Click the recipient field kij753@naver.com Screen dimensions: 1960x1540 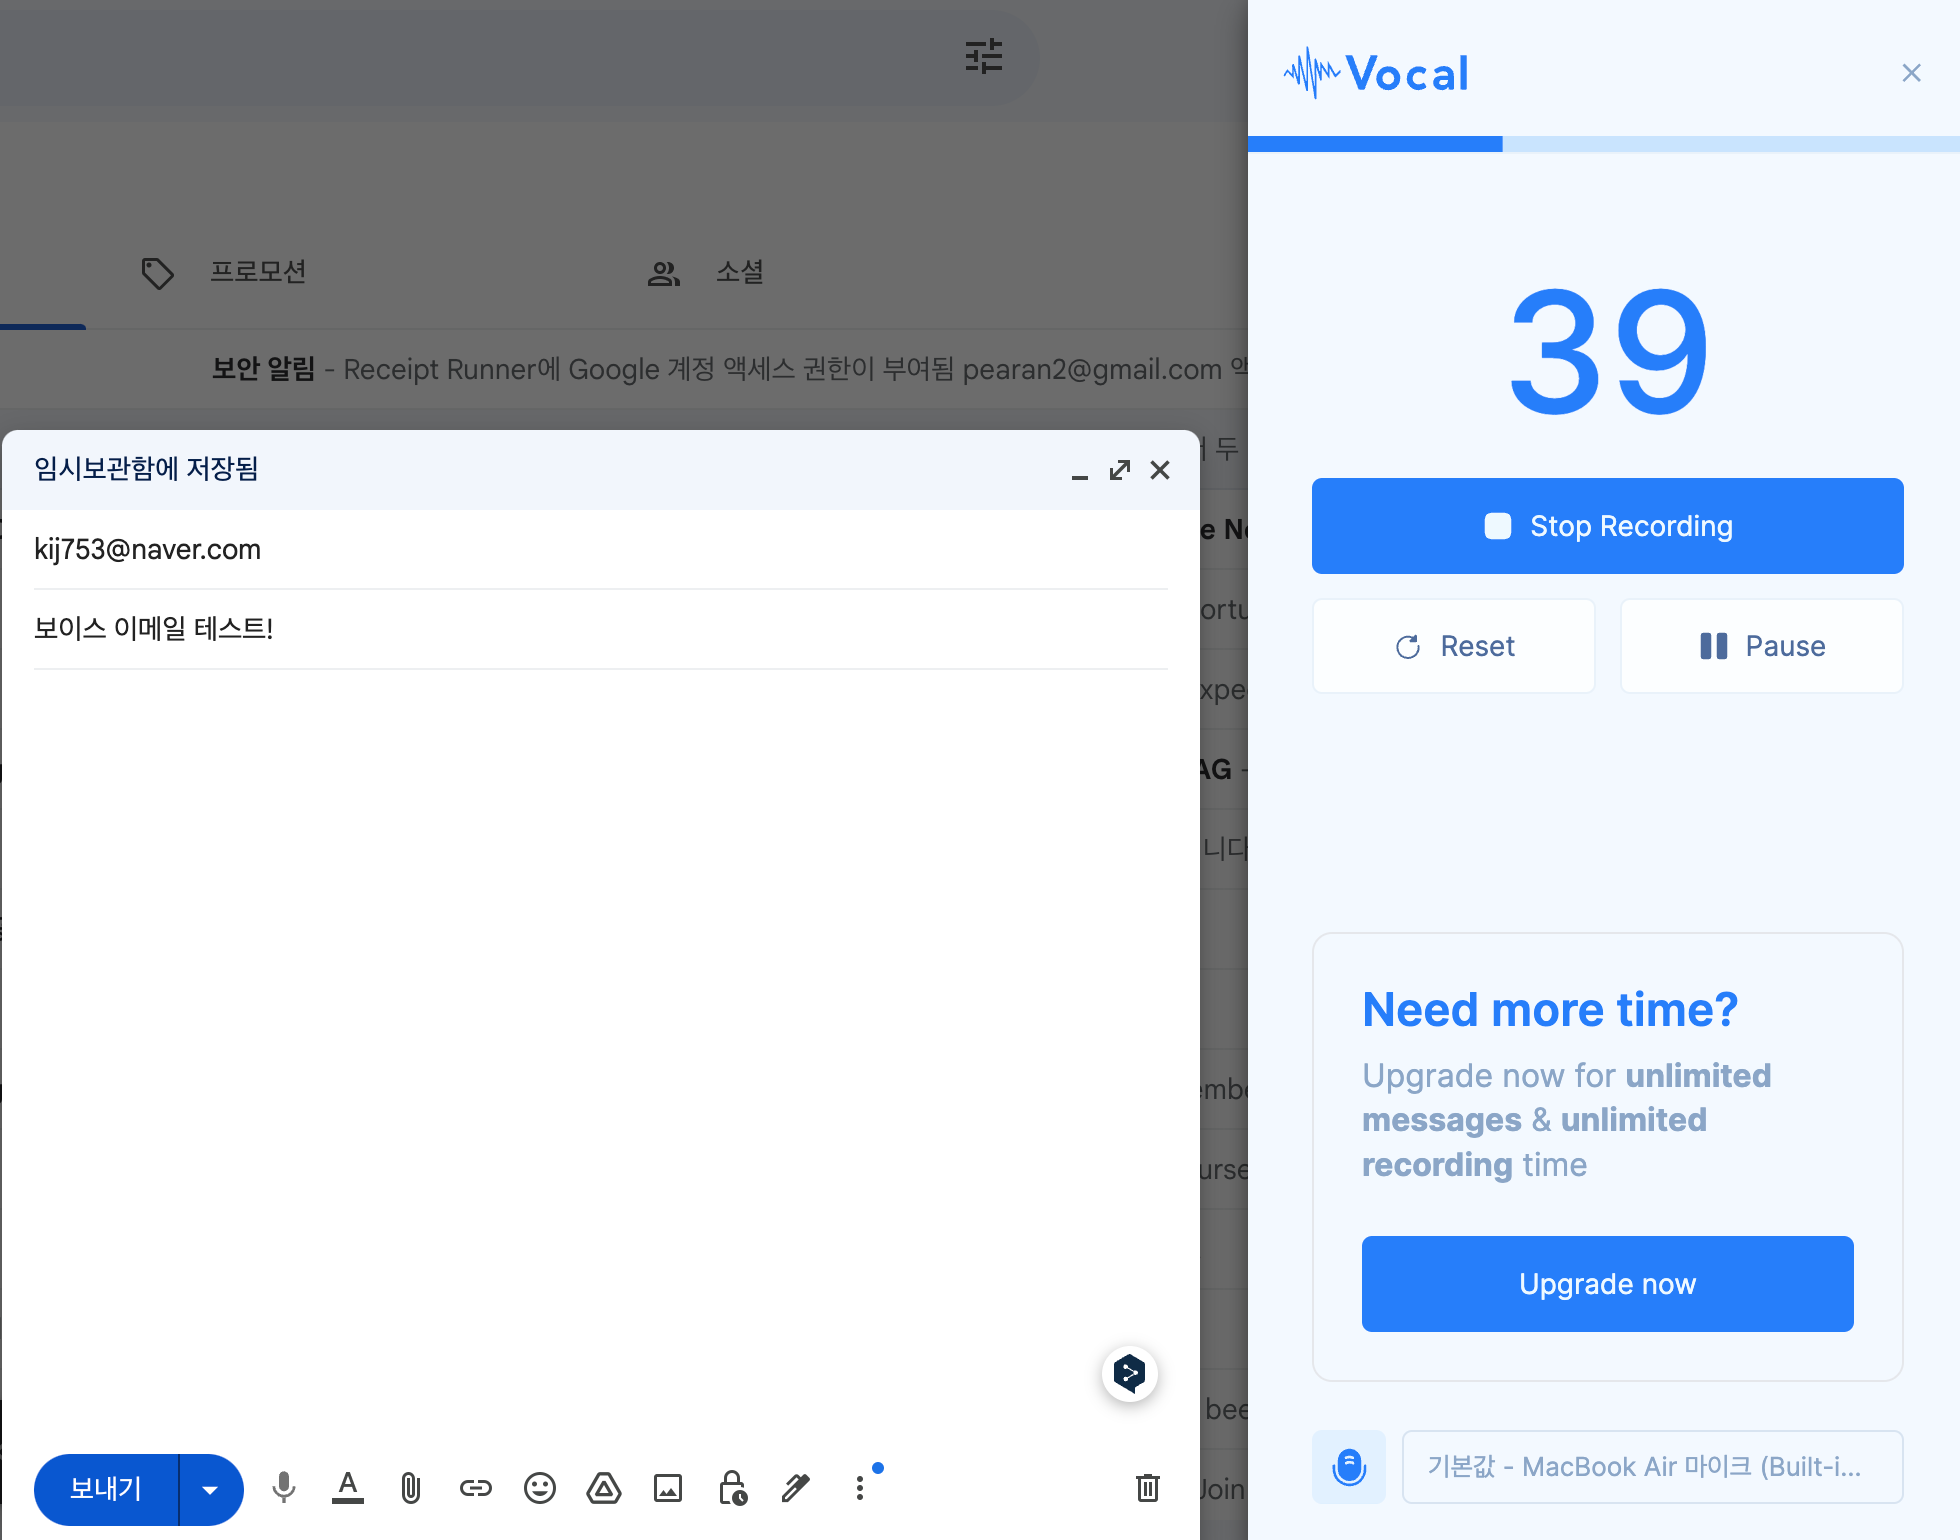click(x=148, y=550)
